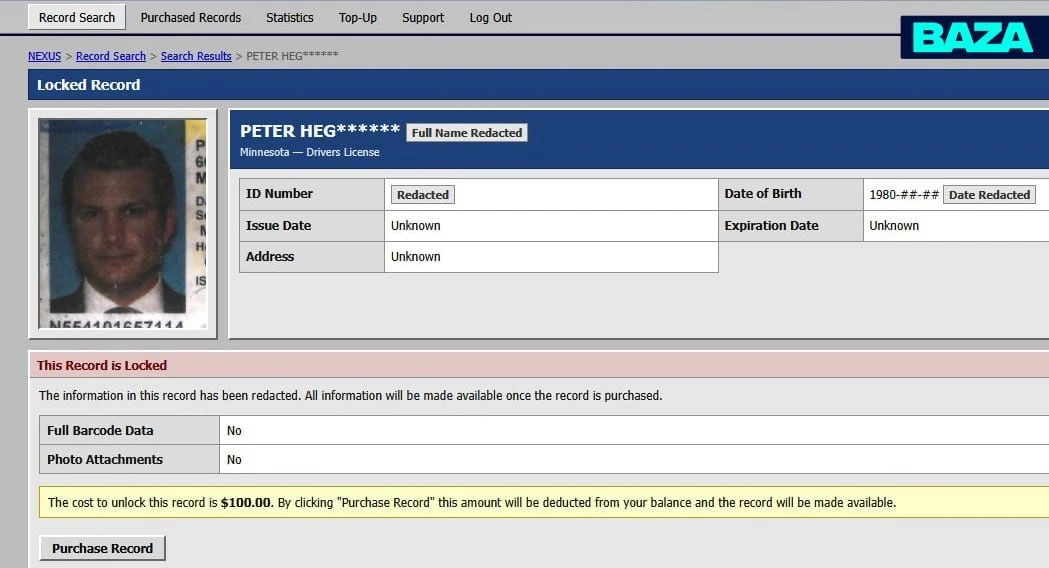Click the Purchase Record button

[x=102, y=548]
